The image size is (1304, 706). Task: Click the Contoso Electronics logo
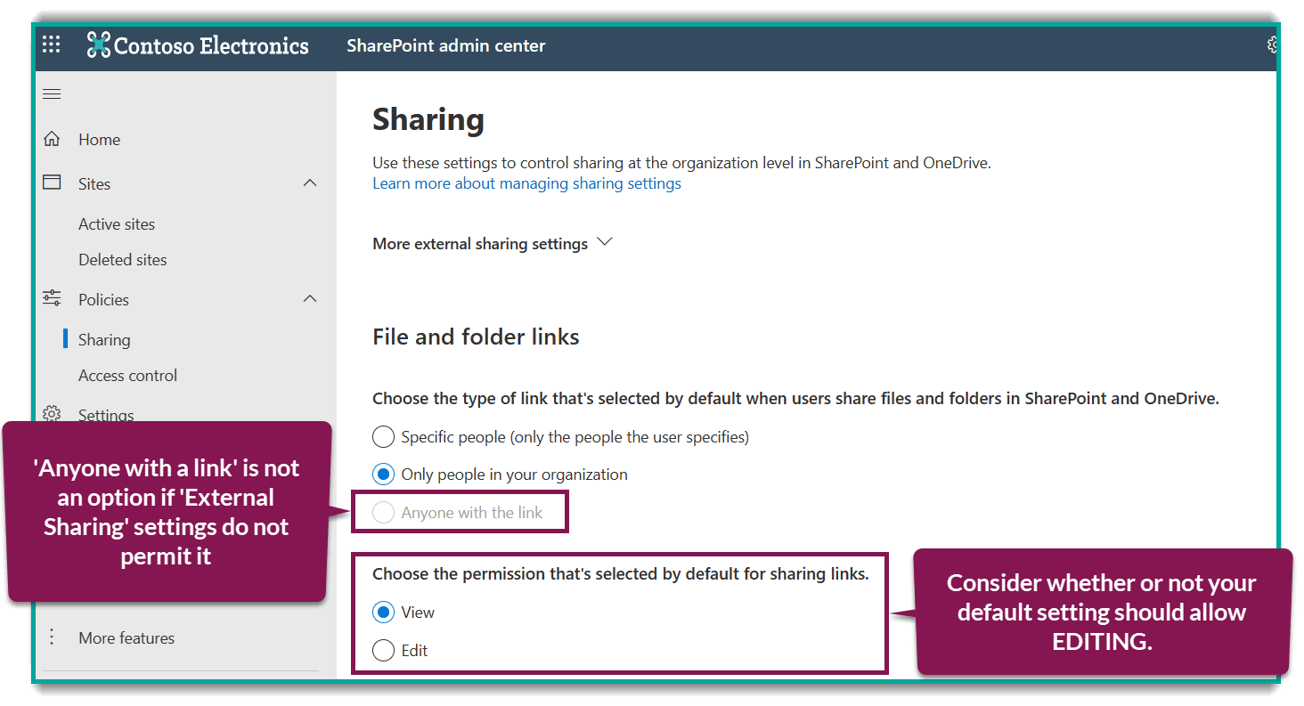pyautogui.click(x=197, y=45)
